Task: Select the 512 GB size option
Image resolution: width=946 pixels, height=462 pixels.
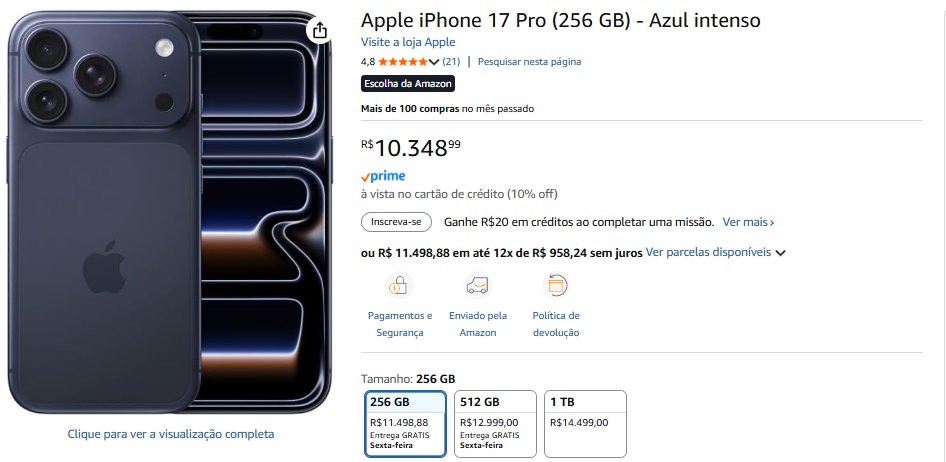Action: (495, 423)
